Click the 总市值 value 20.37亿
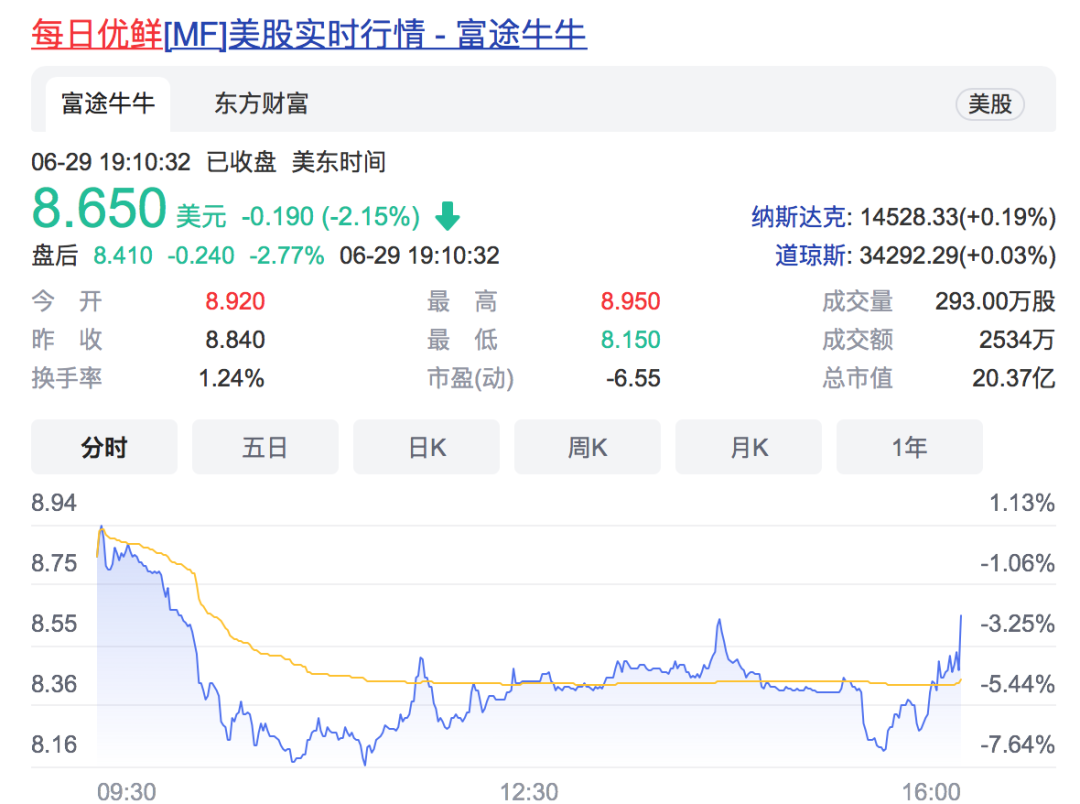 [1014, 378]
